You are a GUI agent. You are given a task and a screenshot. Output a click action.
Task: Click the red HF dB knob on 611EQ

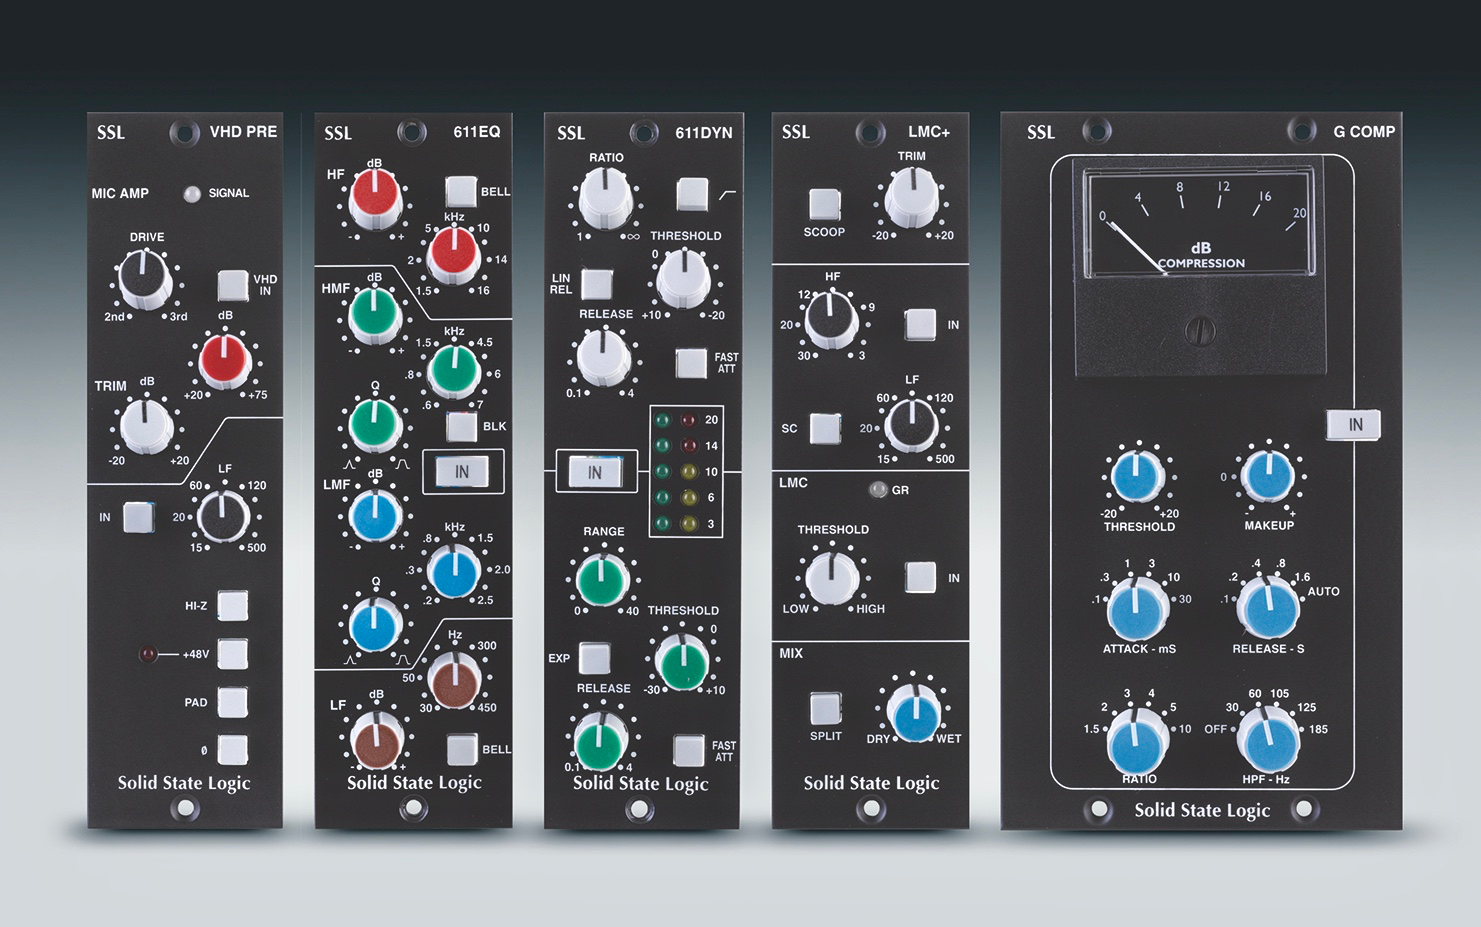click(376, 196)
